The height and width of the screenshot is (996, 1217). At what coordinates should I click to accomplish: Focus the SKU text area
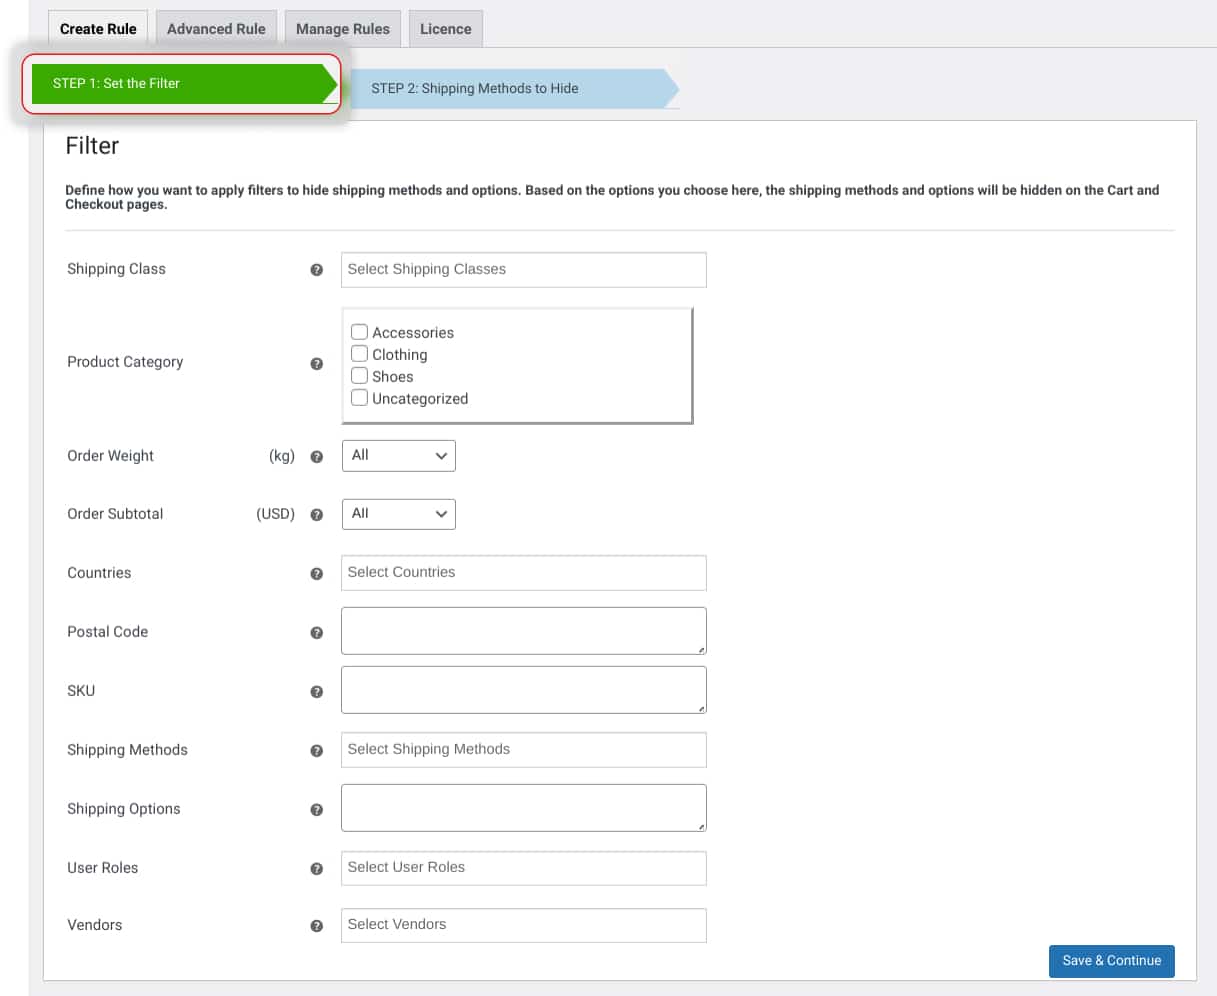524,690
